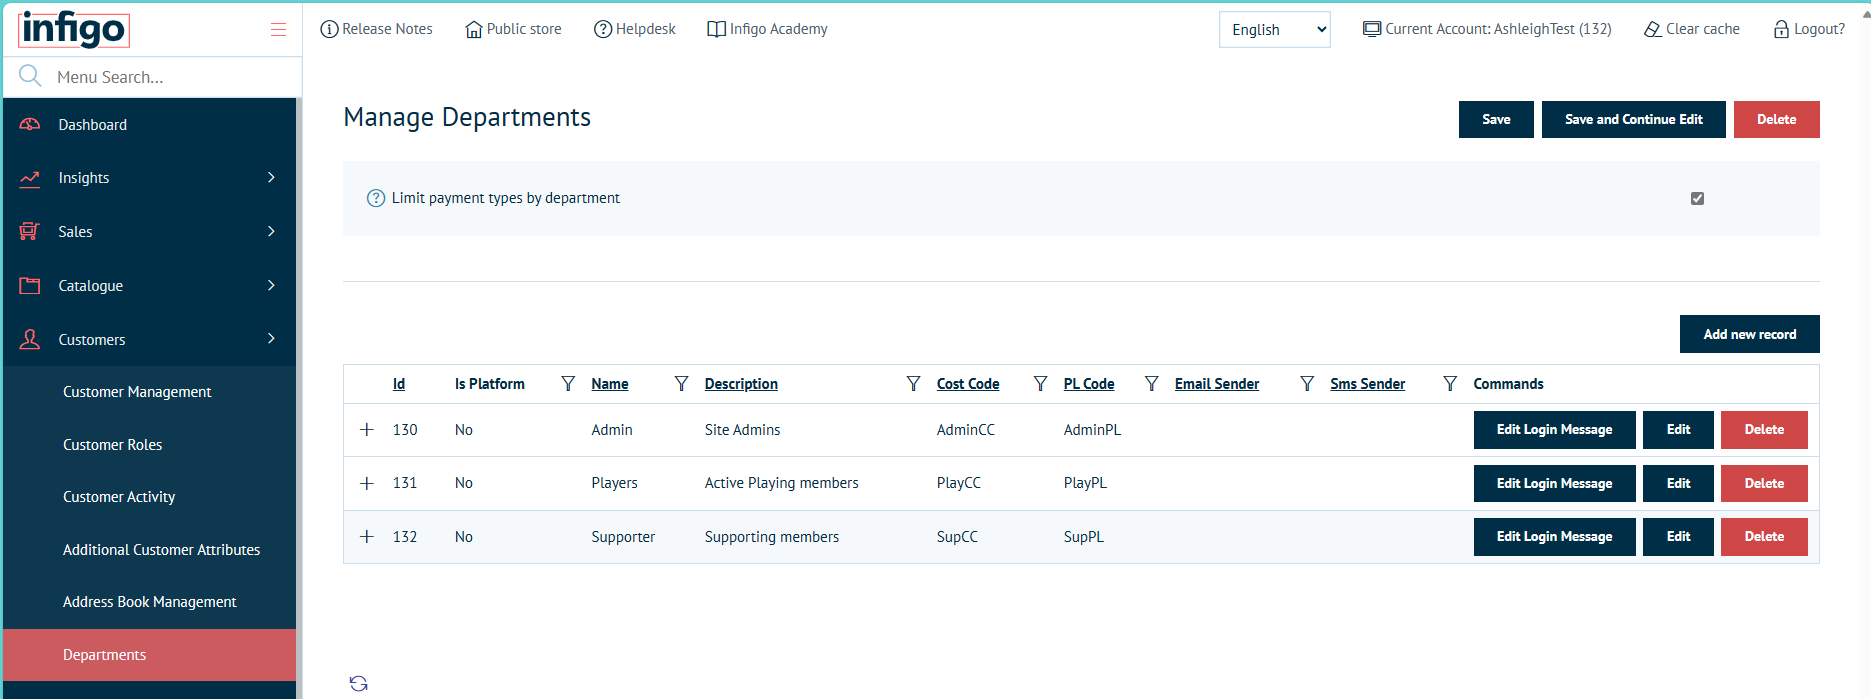Click Edit Login Message for Supporter row

click(1554, 537)
